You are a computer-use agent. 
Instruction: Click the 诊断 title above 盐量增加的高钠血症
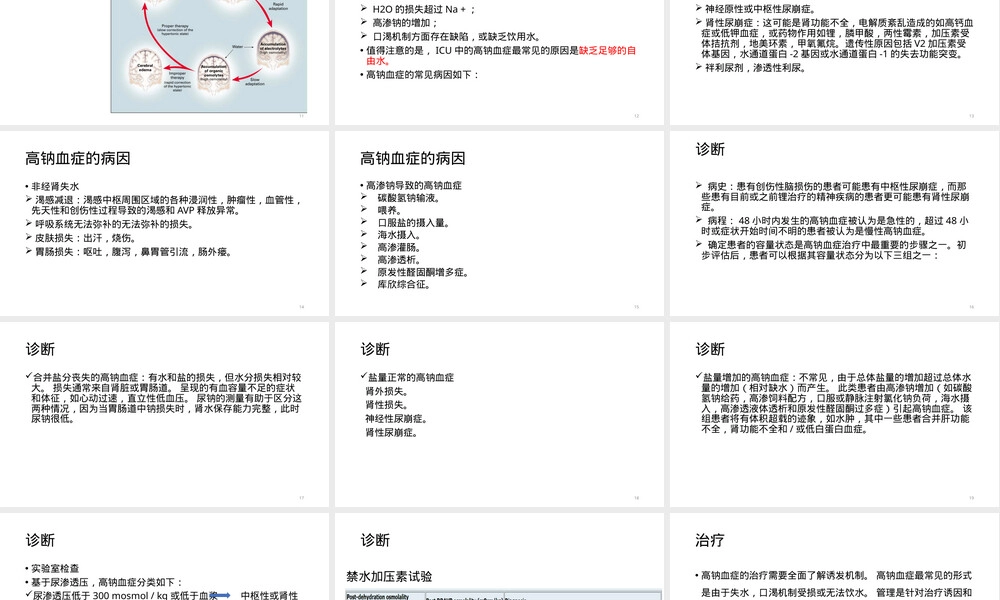(x=710, y=349)
